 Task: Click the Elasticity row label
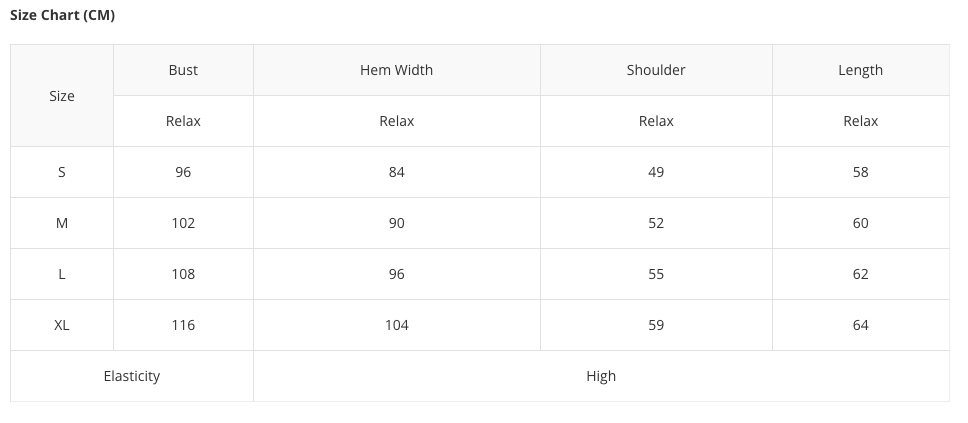[132, 376]
